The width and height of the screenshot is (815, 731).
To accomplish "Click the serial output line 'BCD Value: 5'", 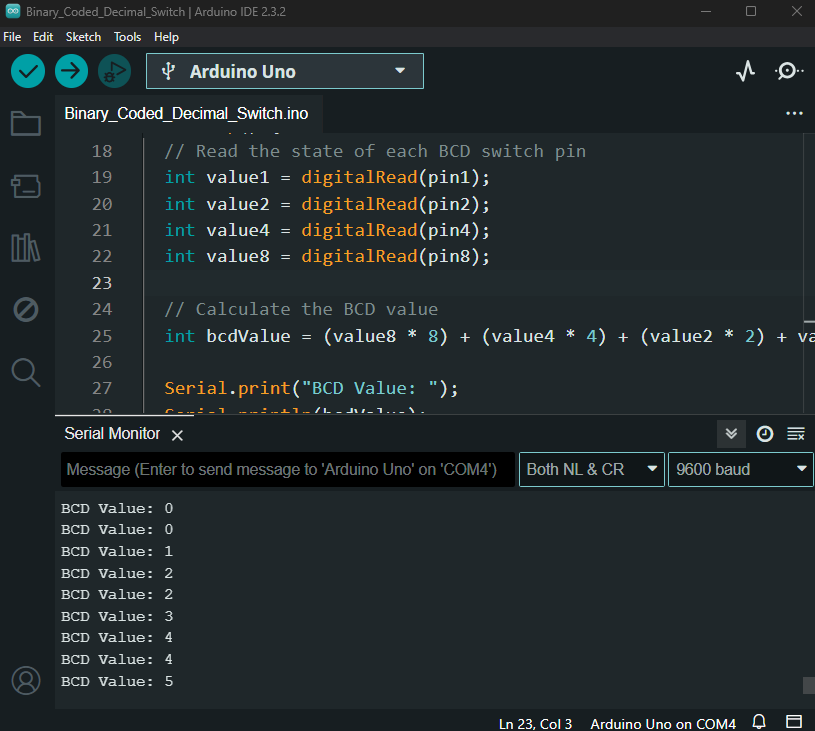I will (117, 682).
